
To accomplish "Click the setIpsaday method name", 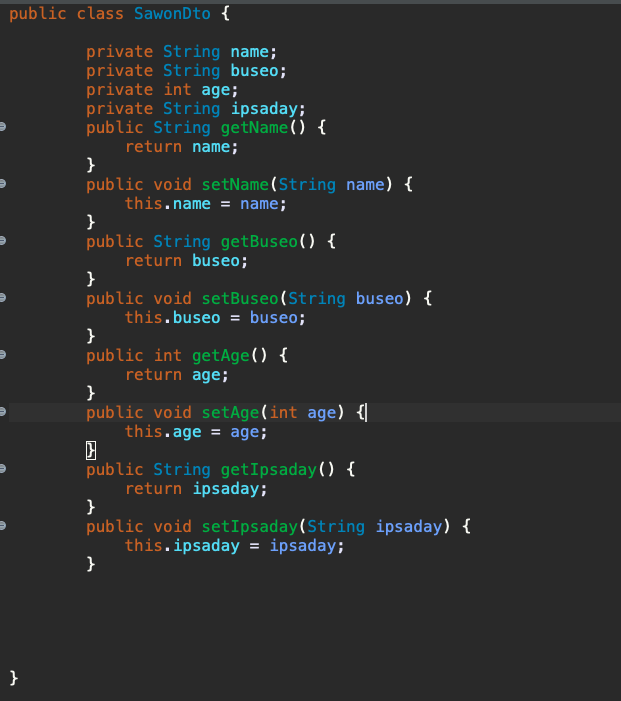I will 249,527.
